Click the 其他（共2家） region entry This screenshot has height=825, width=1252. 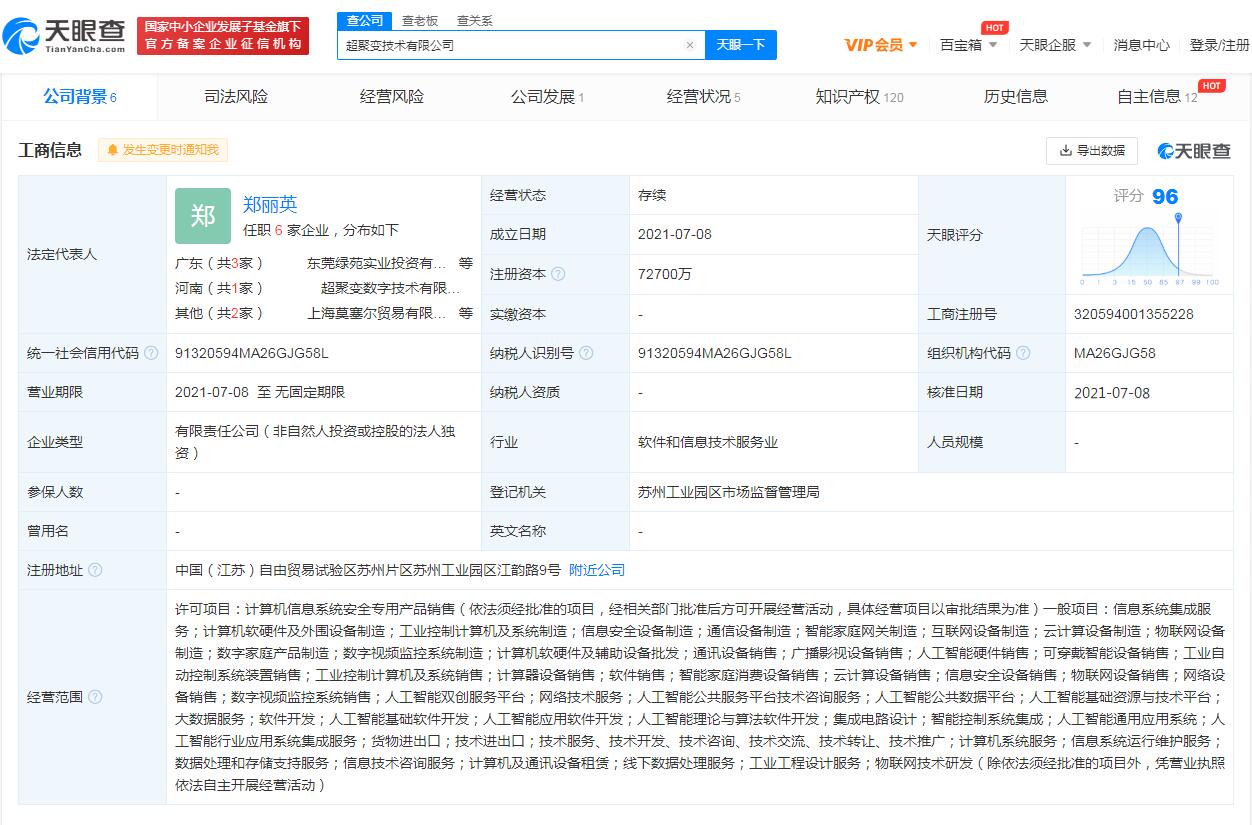tap(220, 313)
